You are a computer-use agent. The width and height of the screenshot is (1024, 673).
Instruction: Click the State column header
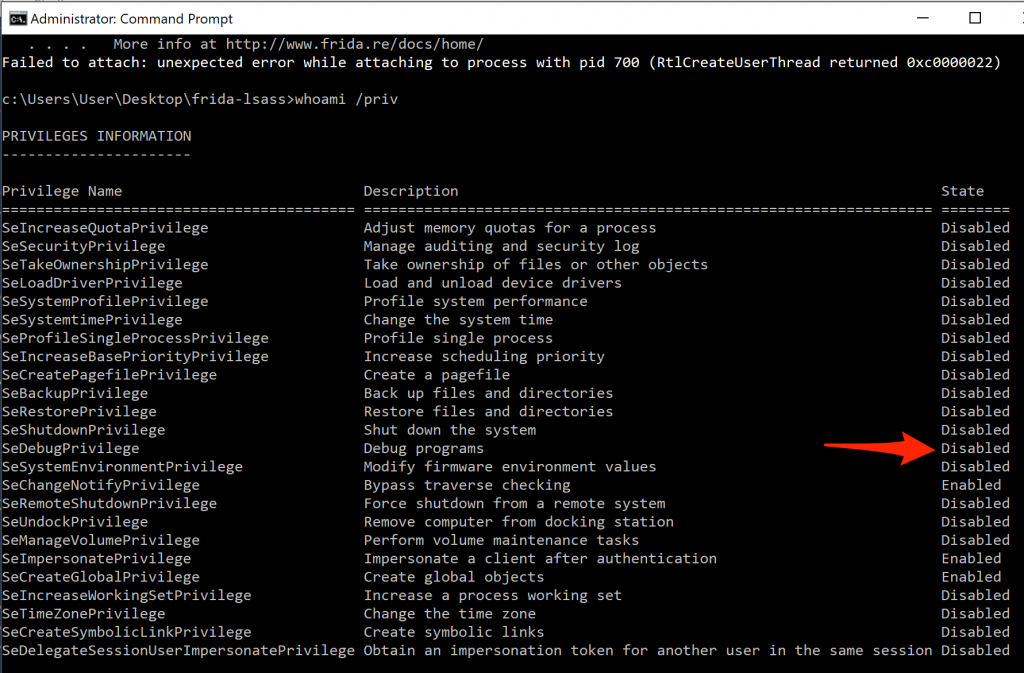[x=962, y=191]
